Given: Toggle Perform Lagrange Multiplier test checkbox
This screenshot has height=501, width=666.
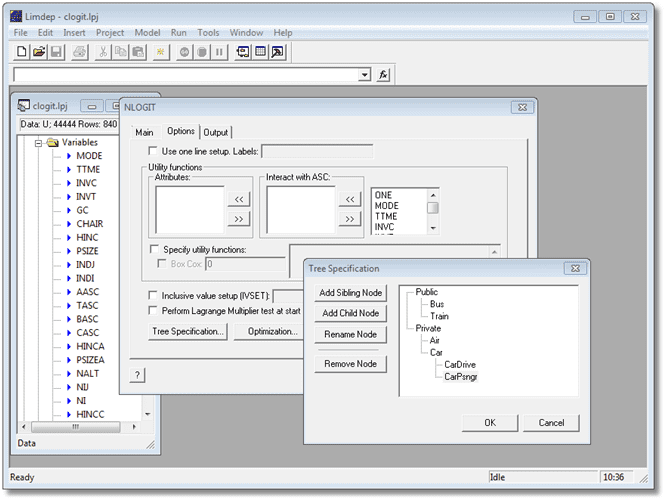Looking at the screenshot, I should tap(152, 310).
